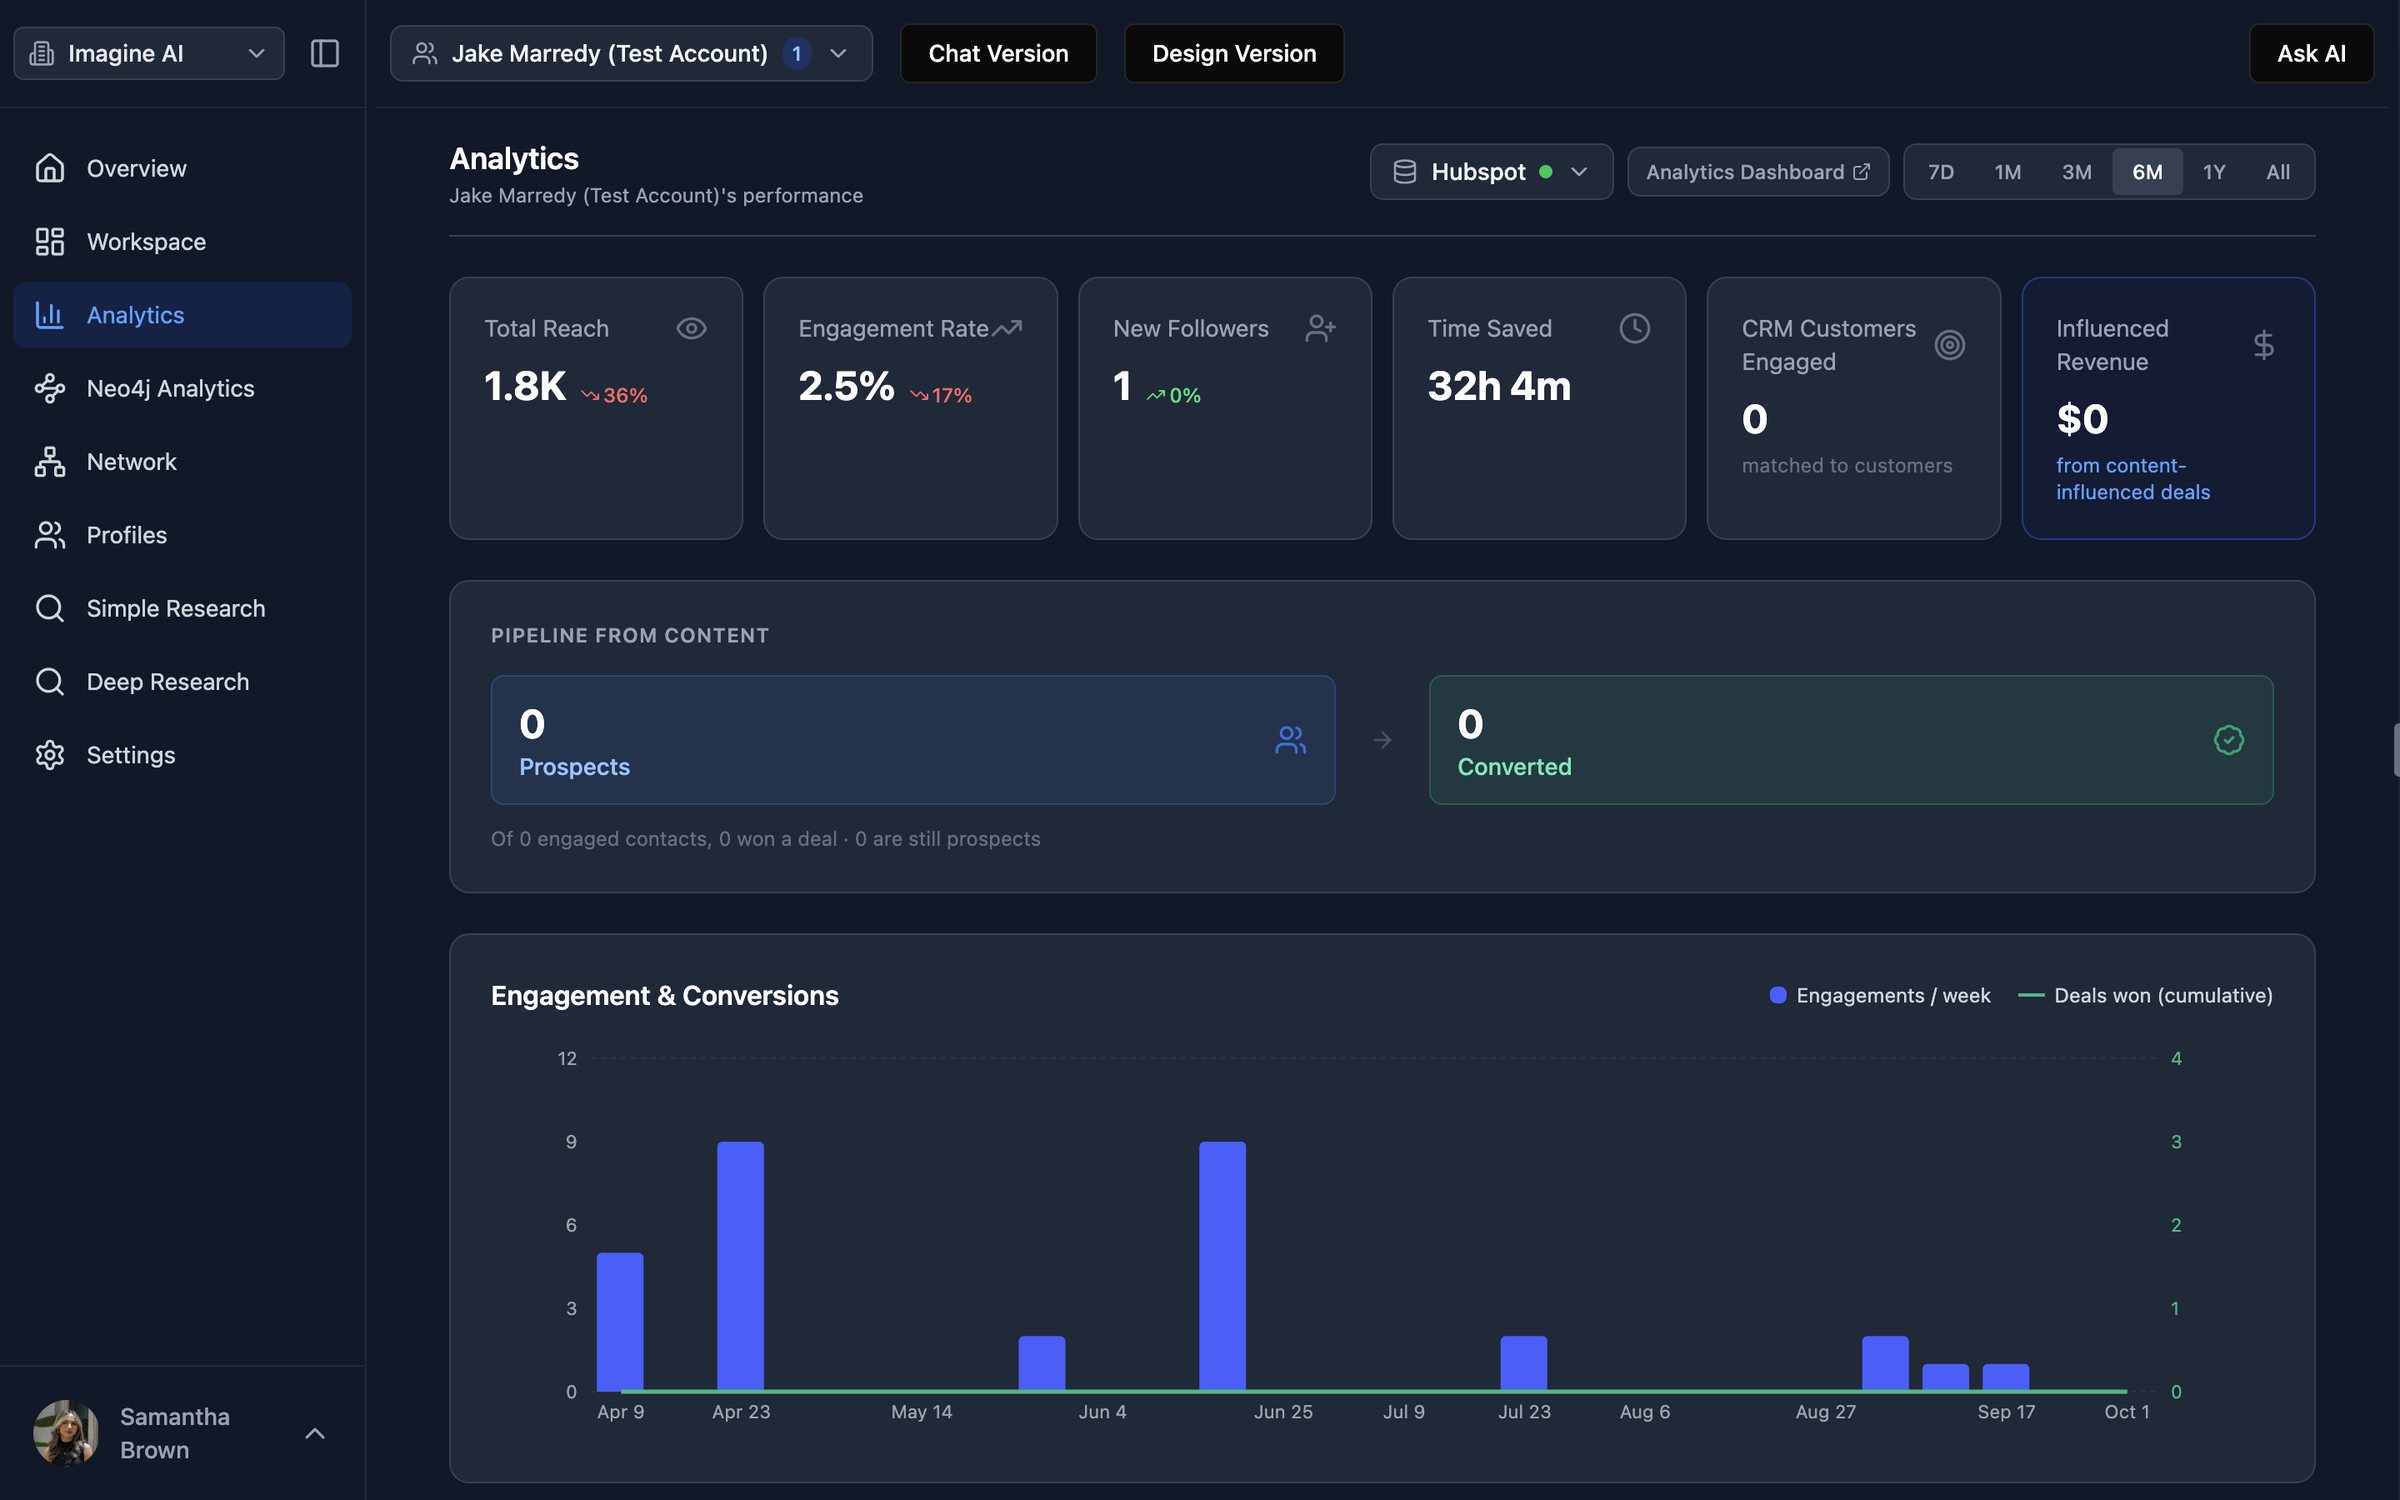Viewport: 2400px width, 1500px height.
Task: Click the Engagement Rate 2.5% value
Action: pos(846,386)
